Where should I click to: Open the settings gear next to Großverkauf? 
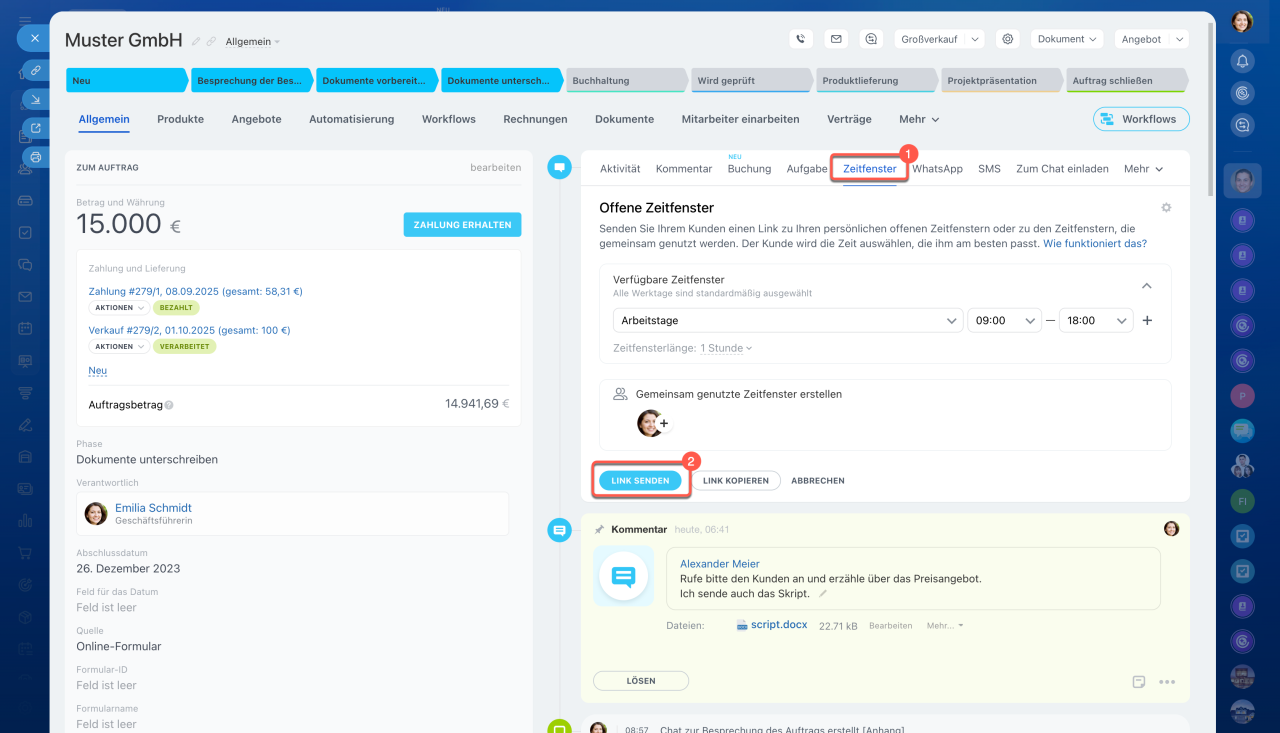point(1008,39)
